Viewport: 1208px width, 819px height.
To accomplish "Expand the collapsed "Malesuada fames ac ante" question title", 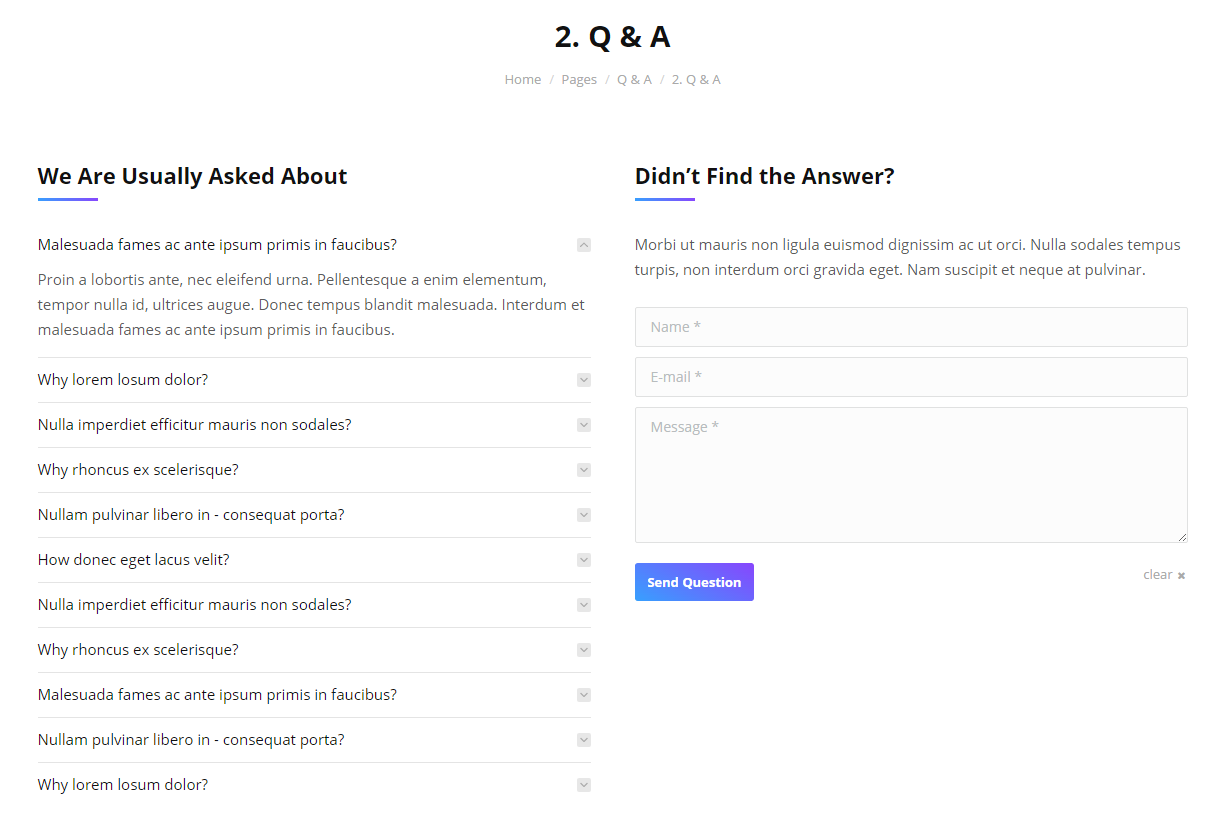I will [x=217, y=695].
